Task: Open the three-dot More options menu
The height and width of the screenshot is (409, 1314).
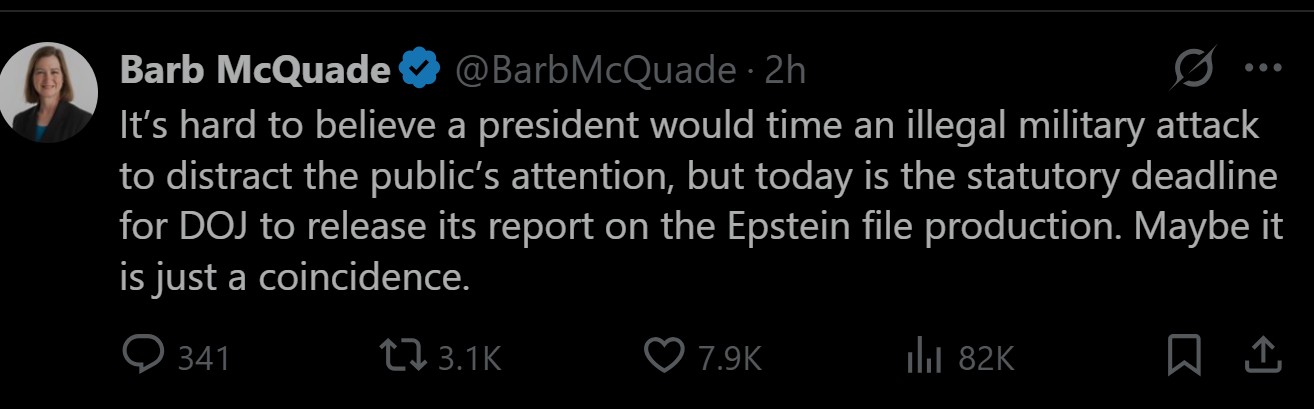Action: point(1262,69)
